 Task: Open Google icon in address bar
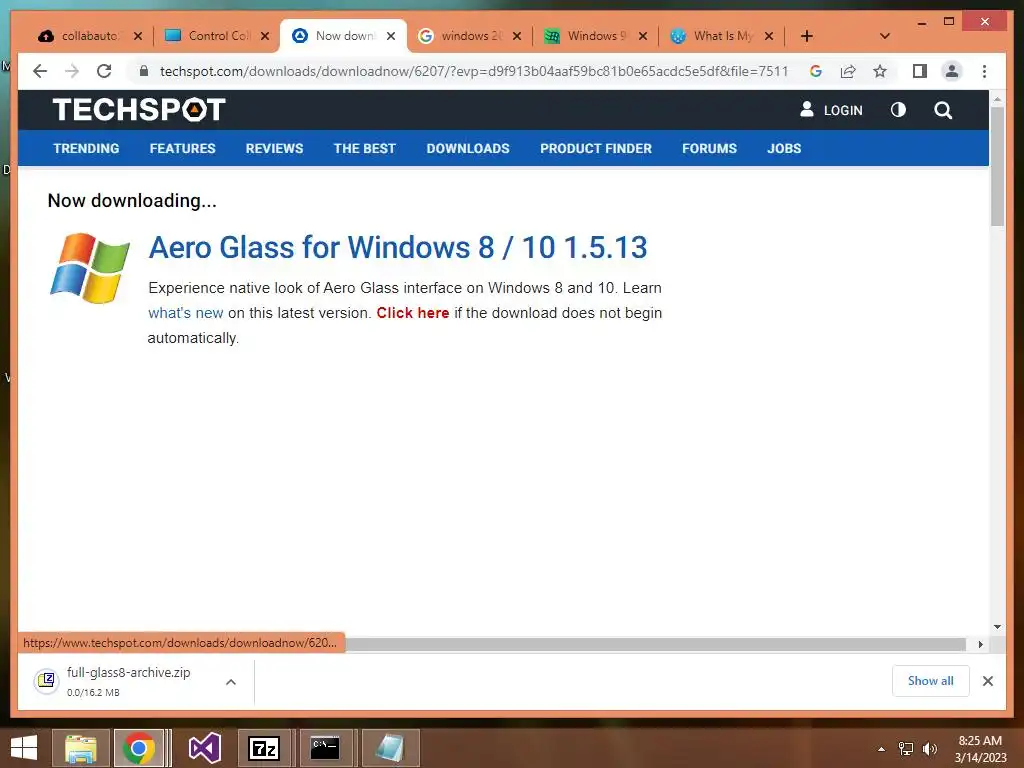tap(816, 71)
